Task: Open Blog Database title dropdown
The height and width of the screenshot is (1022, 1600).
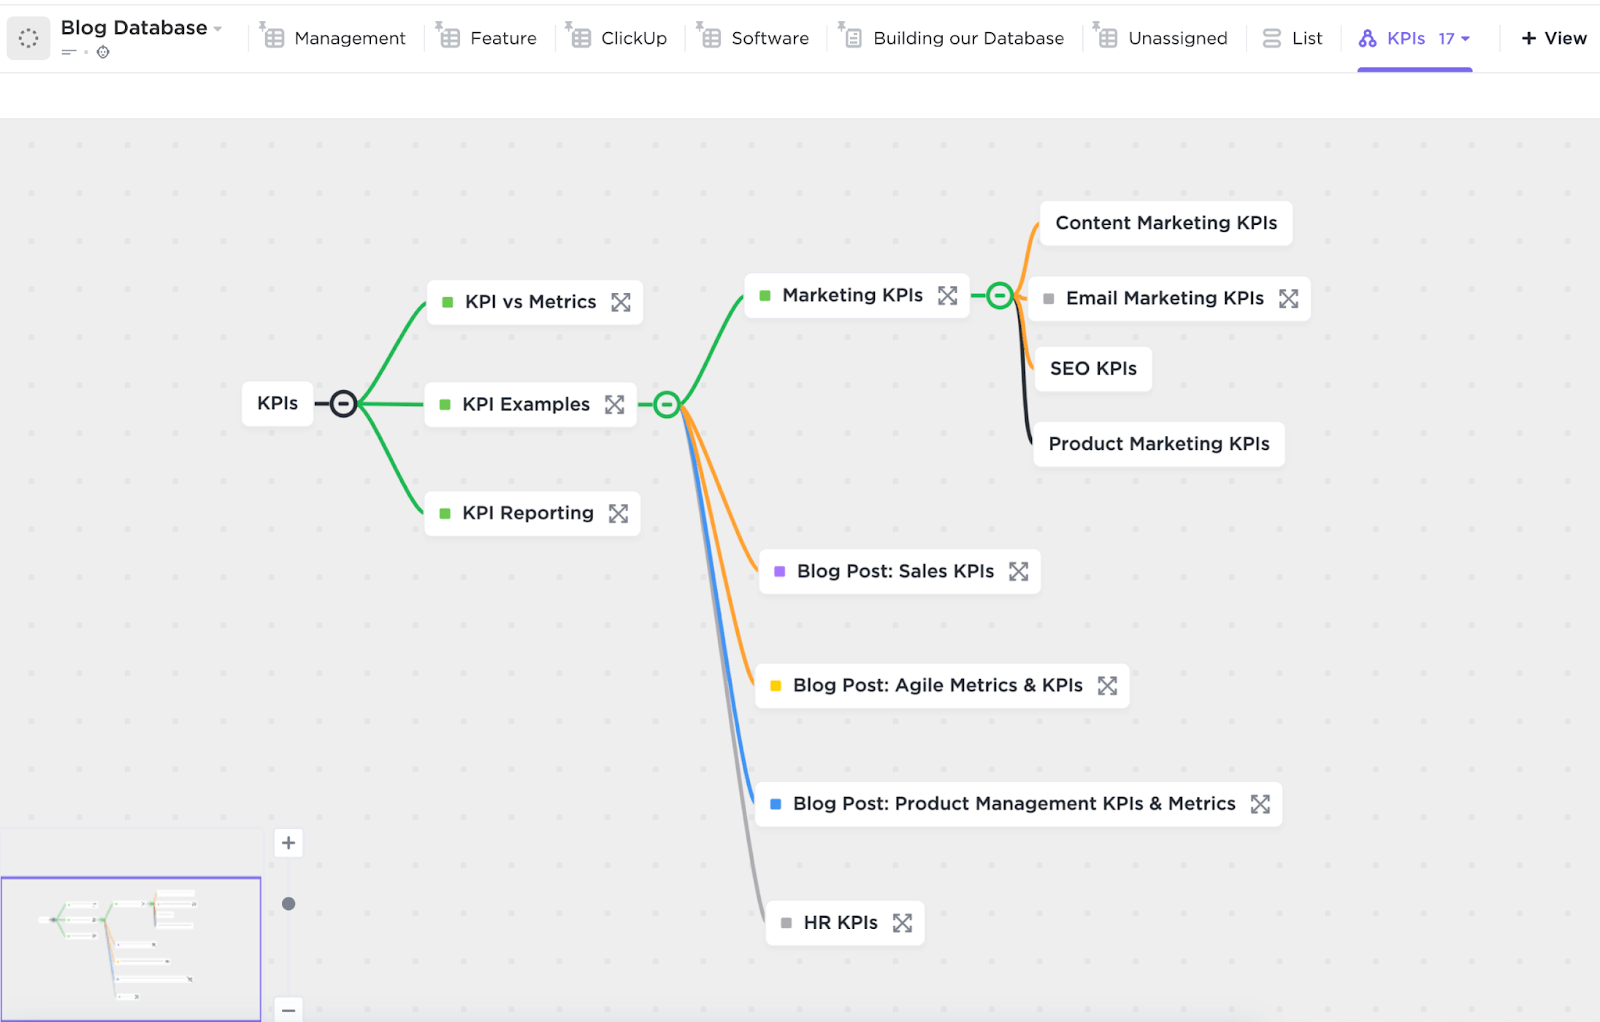Action: [x=218, y=29]
